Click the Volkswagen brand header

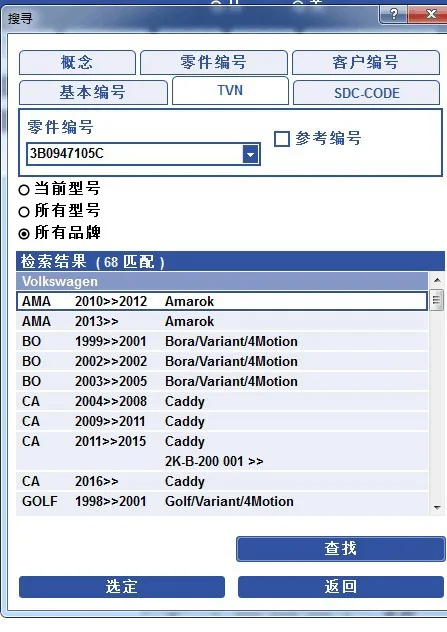[222, 281]
